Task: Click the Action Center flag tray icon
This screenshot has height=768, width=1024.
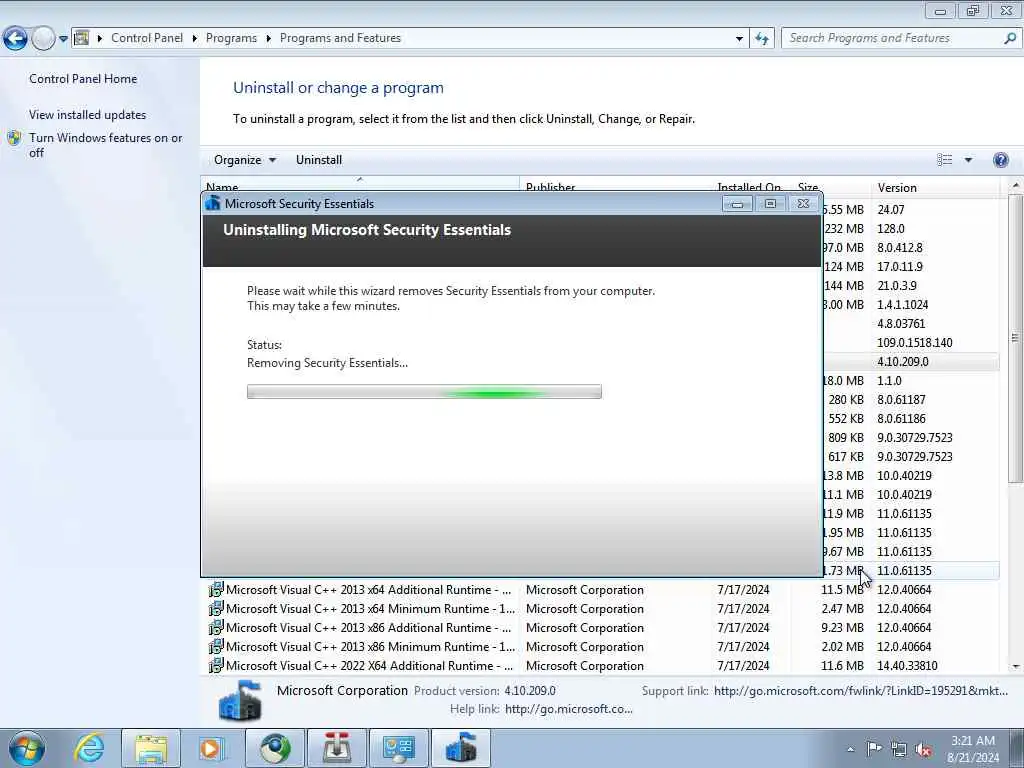Action: click(874, 749)
